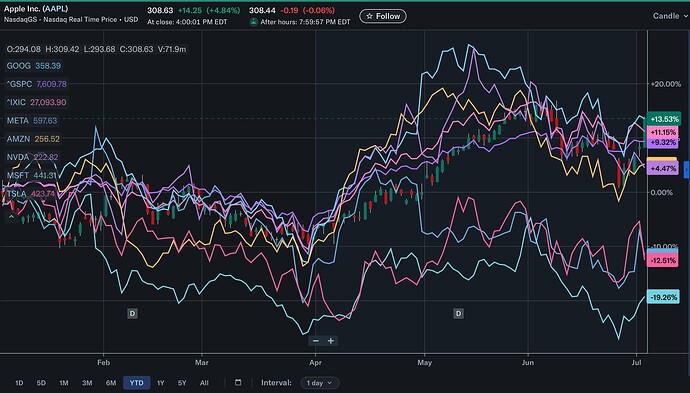690x393 pixels.
Task: Click the ^IXIC 27,093.90 legend entry
Action: pos(36,103)
